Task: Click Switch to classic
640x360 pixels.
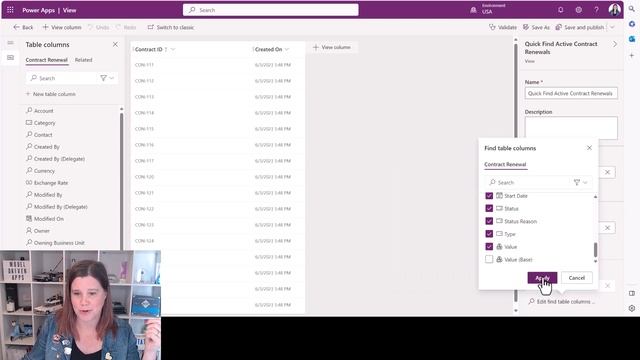Action: tap(171, 27)
